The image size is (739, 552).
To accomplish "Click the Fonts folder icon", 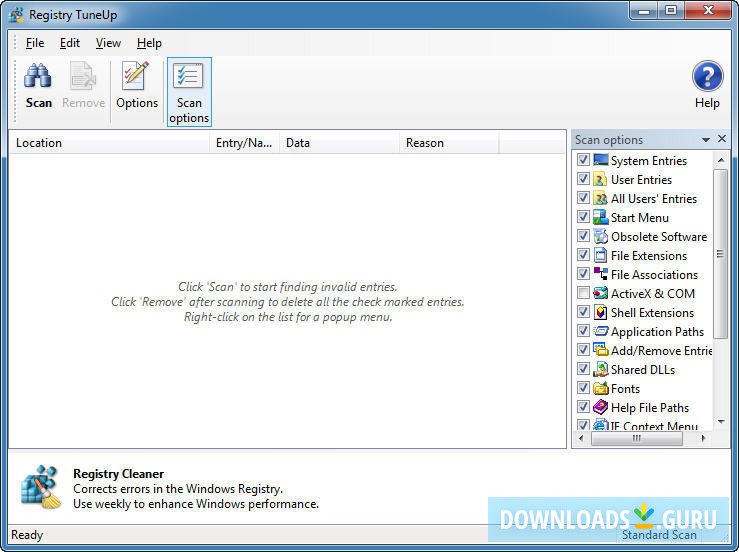I will [600, 388].
